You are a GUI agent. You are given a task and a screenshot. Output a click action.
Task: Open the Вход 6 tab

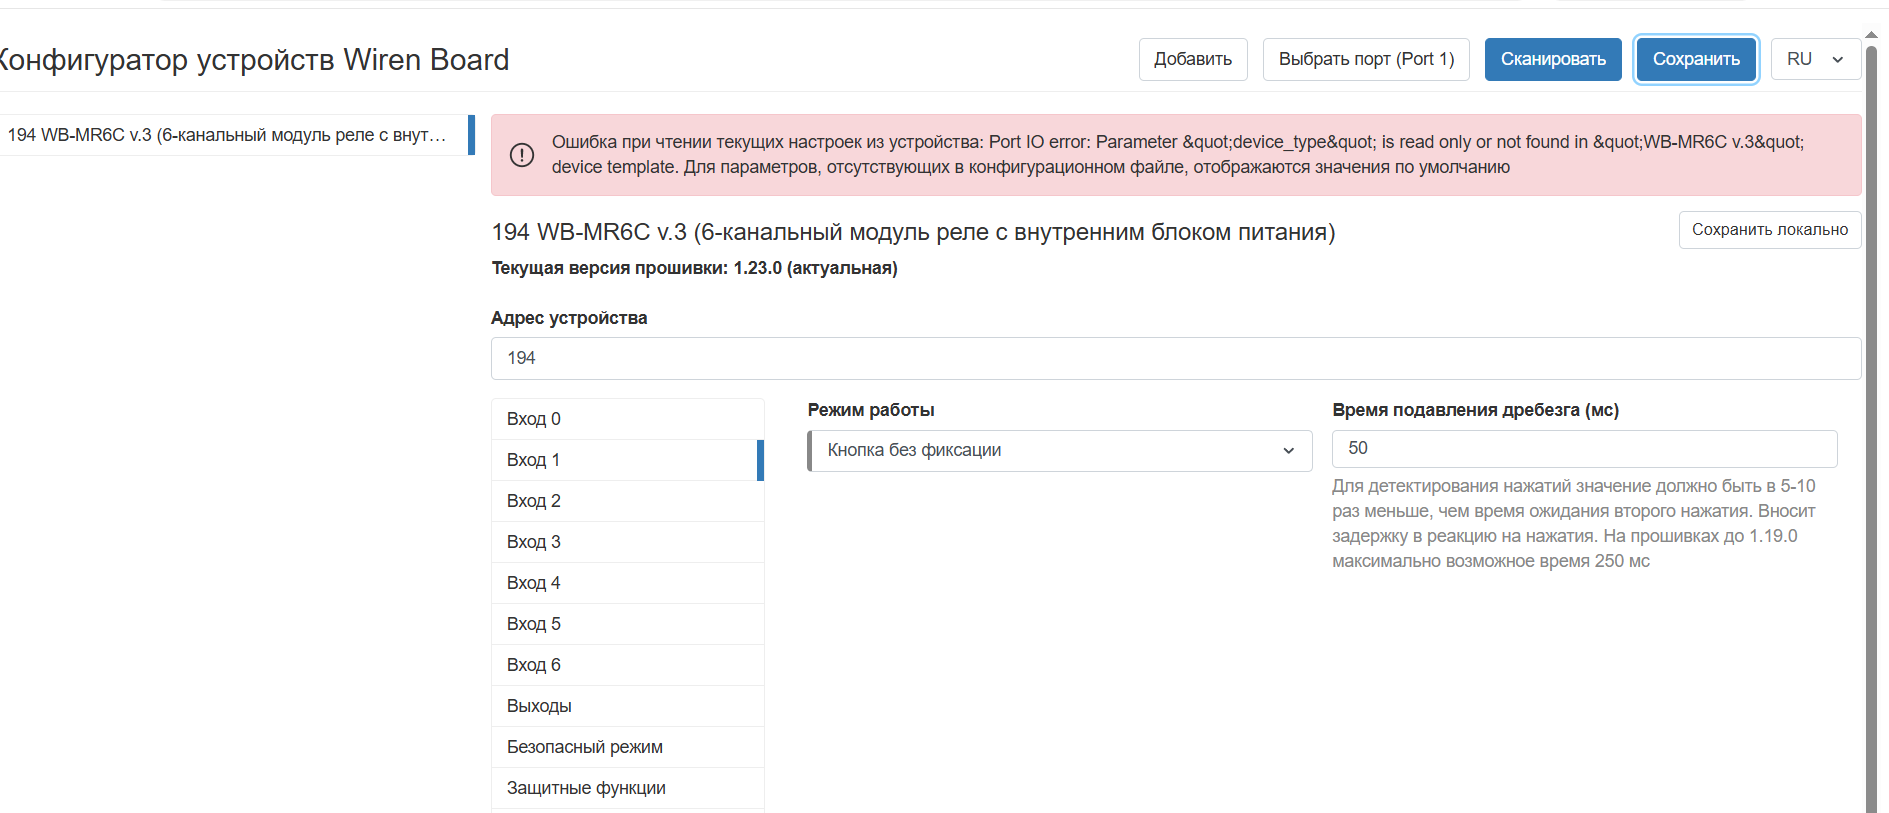point(627,665)
